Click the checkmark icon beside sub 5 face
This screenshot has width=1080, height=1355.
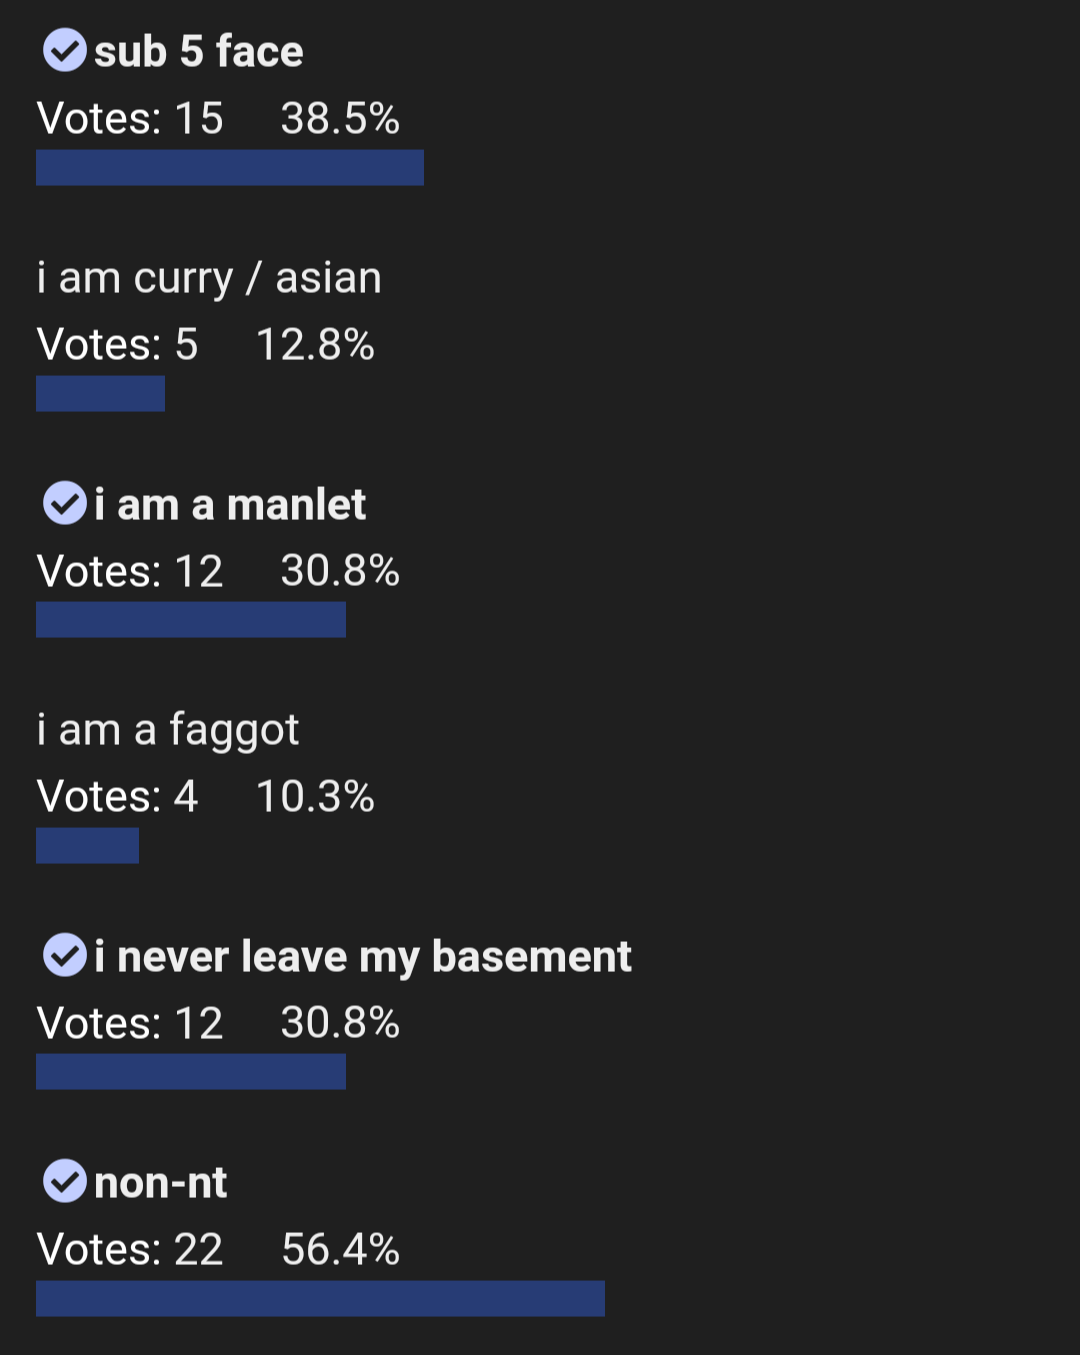[65, 50]
